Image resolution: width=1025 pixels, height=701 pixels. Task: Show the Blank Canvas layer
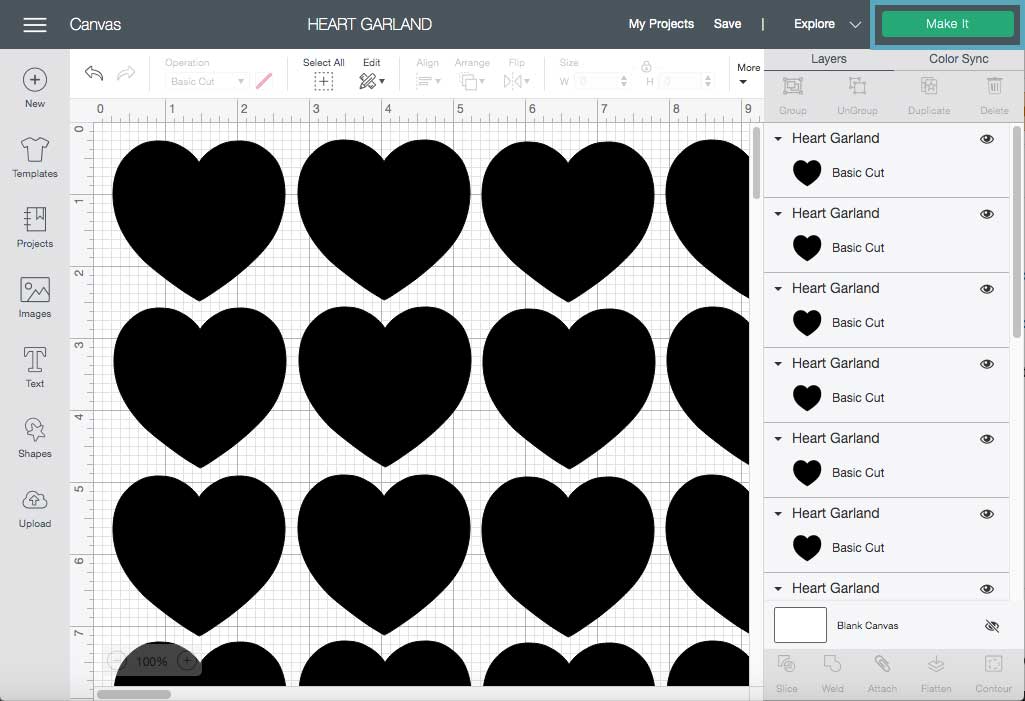(992, 626)
